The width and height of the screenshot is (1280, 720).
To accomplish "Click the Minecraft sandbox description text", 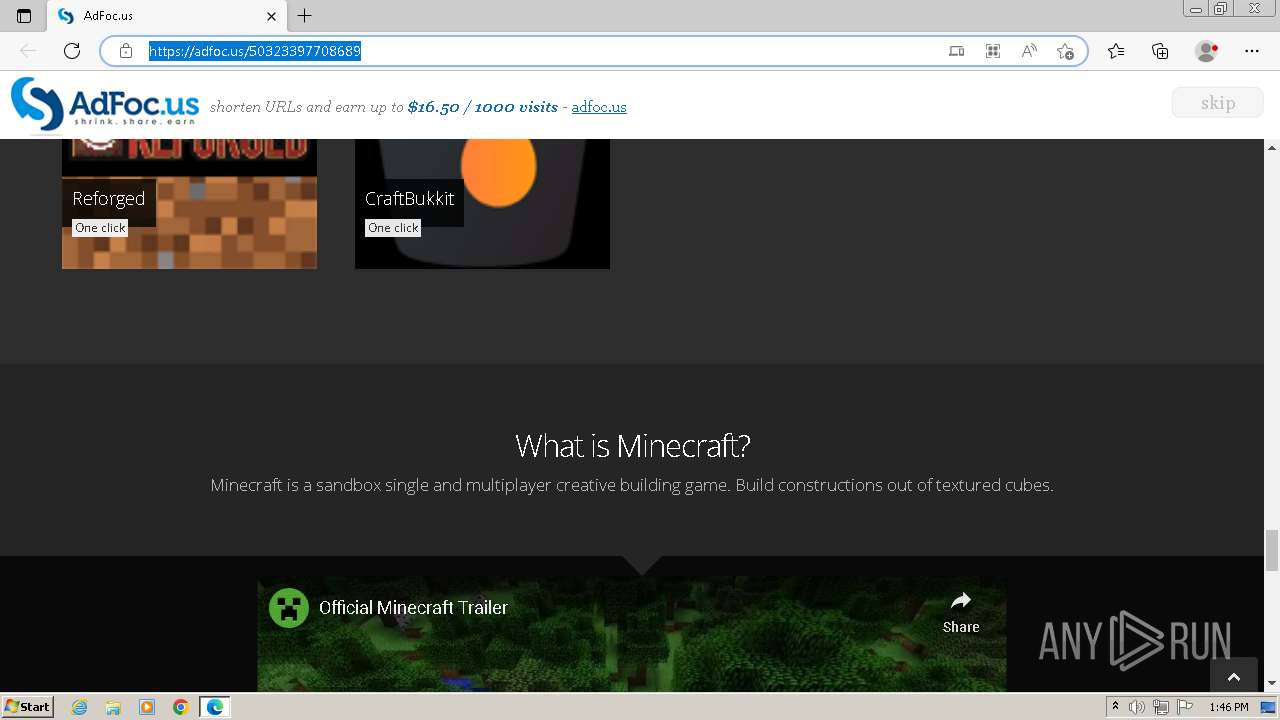I will point(632,485).
